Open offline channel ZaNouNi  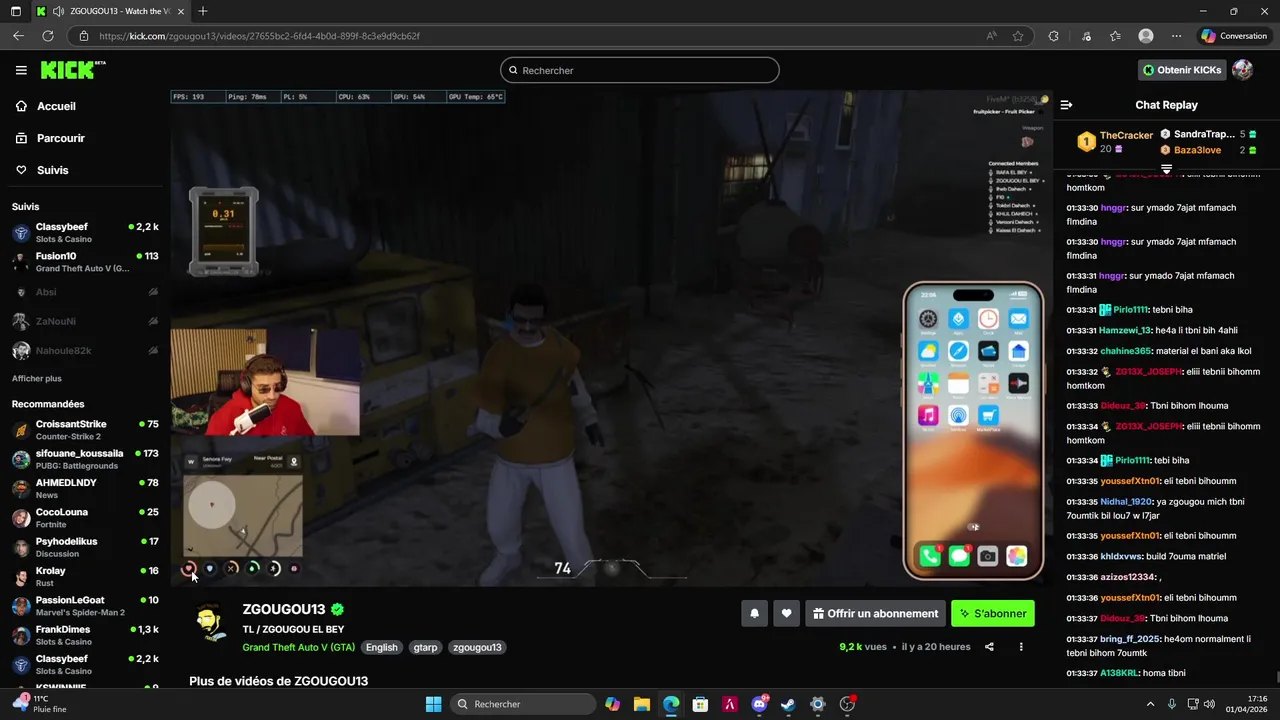click(84, 321)
